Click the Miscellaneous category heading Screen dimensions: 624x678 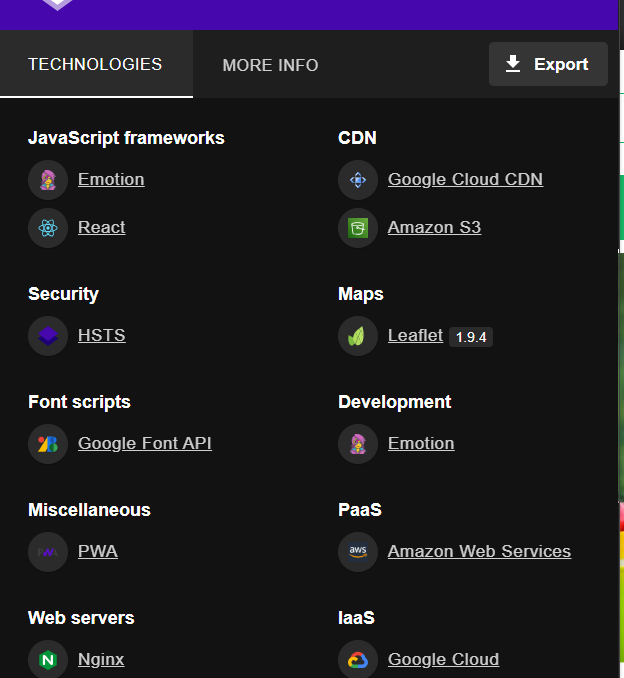tap(90, 510)
